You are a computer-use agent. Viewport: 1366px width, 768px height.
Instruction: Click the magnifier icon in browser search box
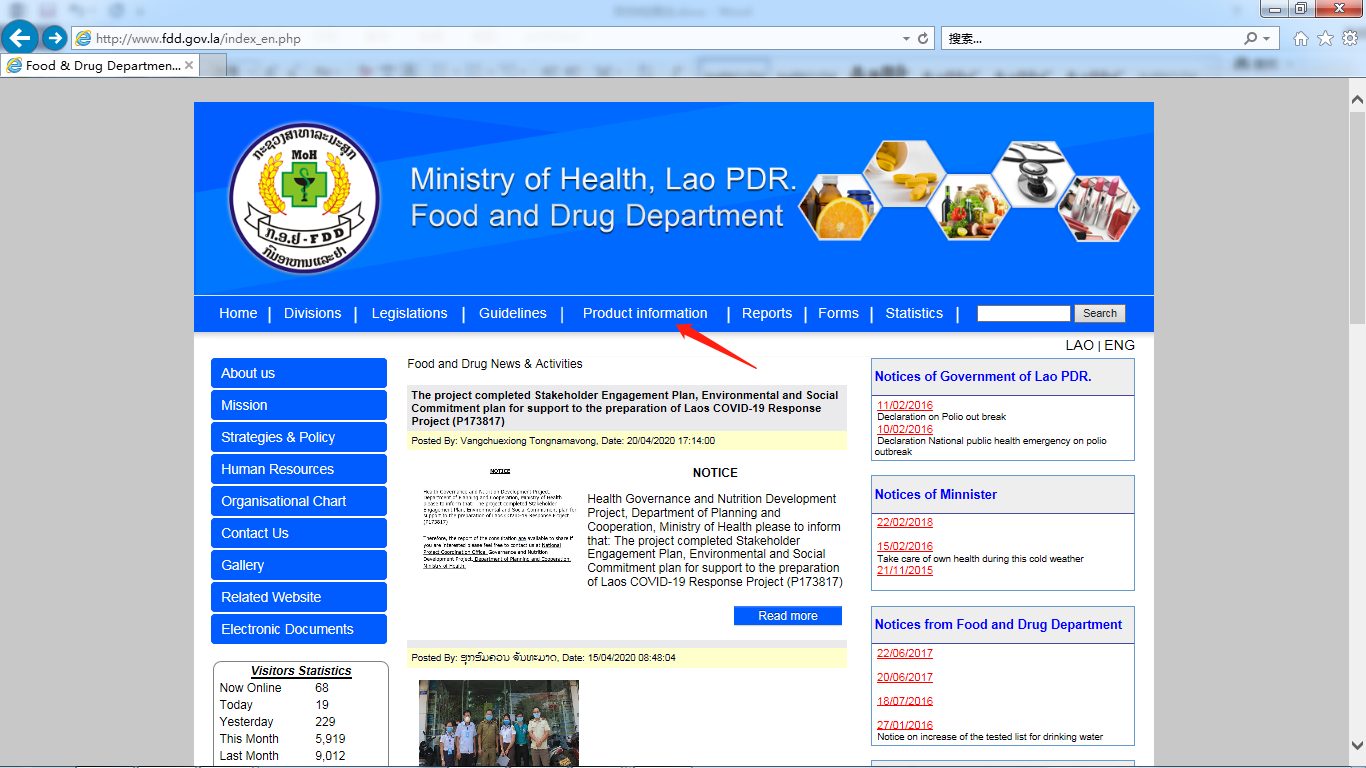pos(1250,39)
